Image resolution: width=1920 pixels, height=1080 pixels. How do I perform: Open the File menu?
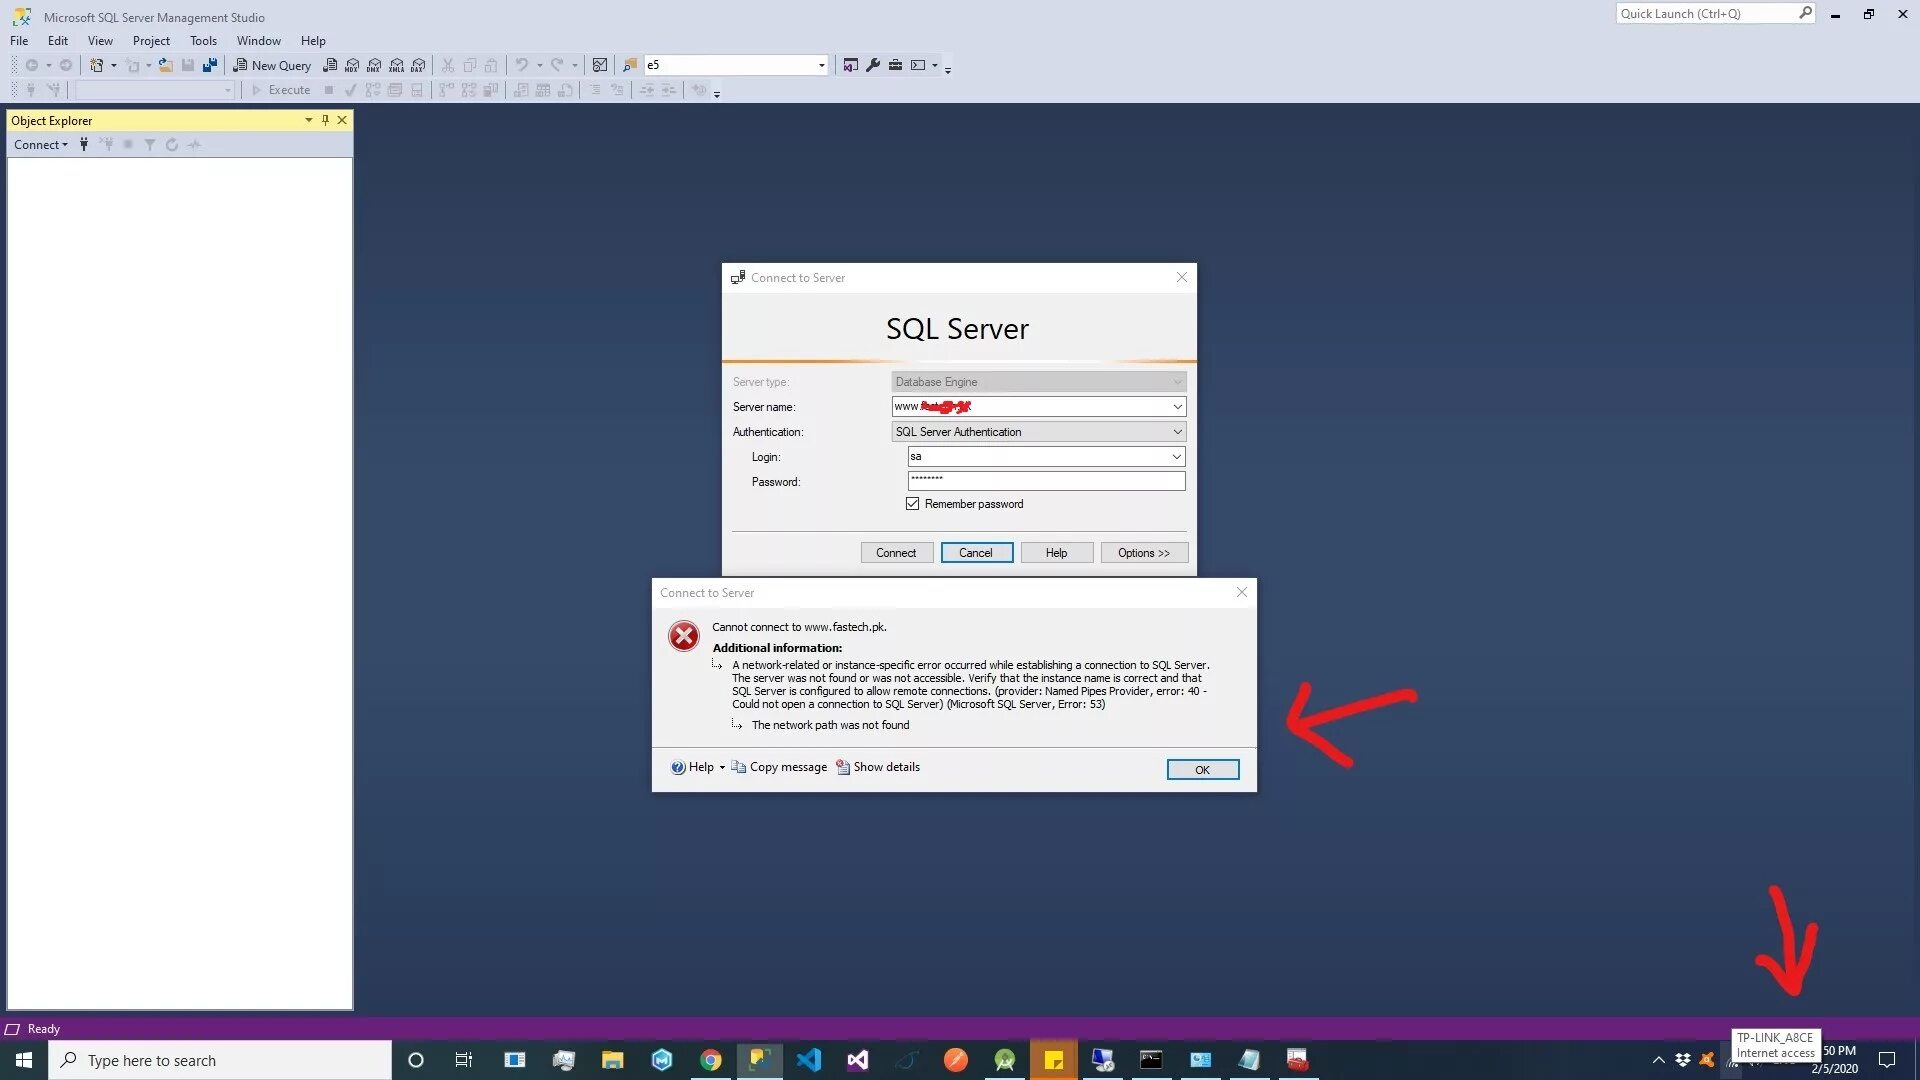click(x=18, y=40)
